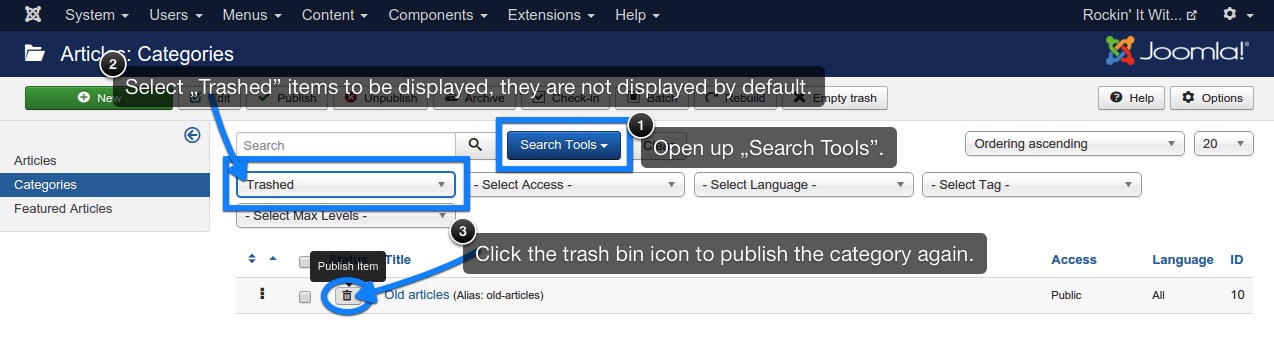Click the Joomla icon in the top menu bar
The height and width of the screenshot is (364, 1274).
click(x=34, y=15)
